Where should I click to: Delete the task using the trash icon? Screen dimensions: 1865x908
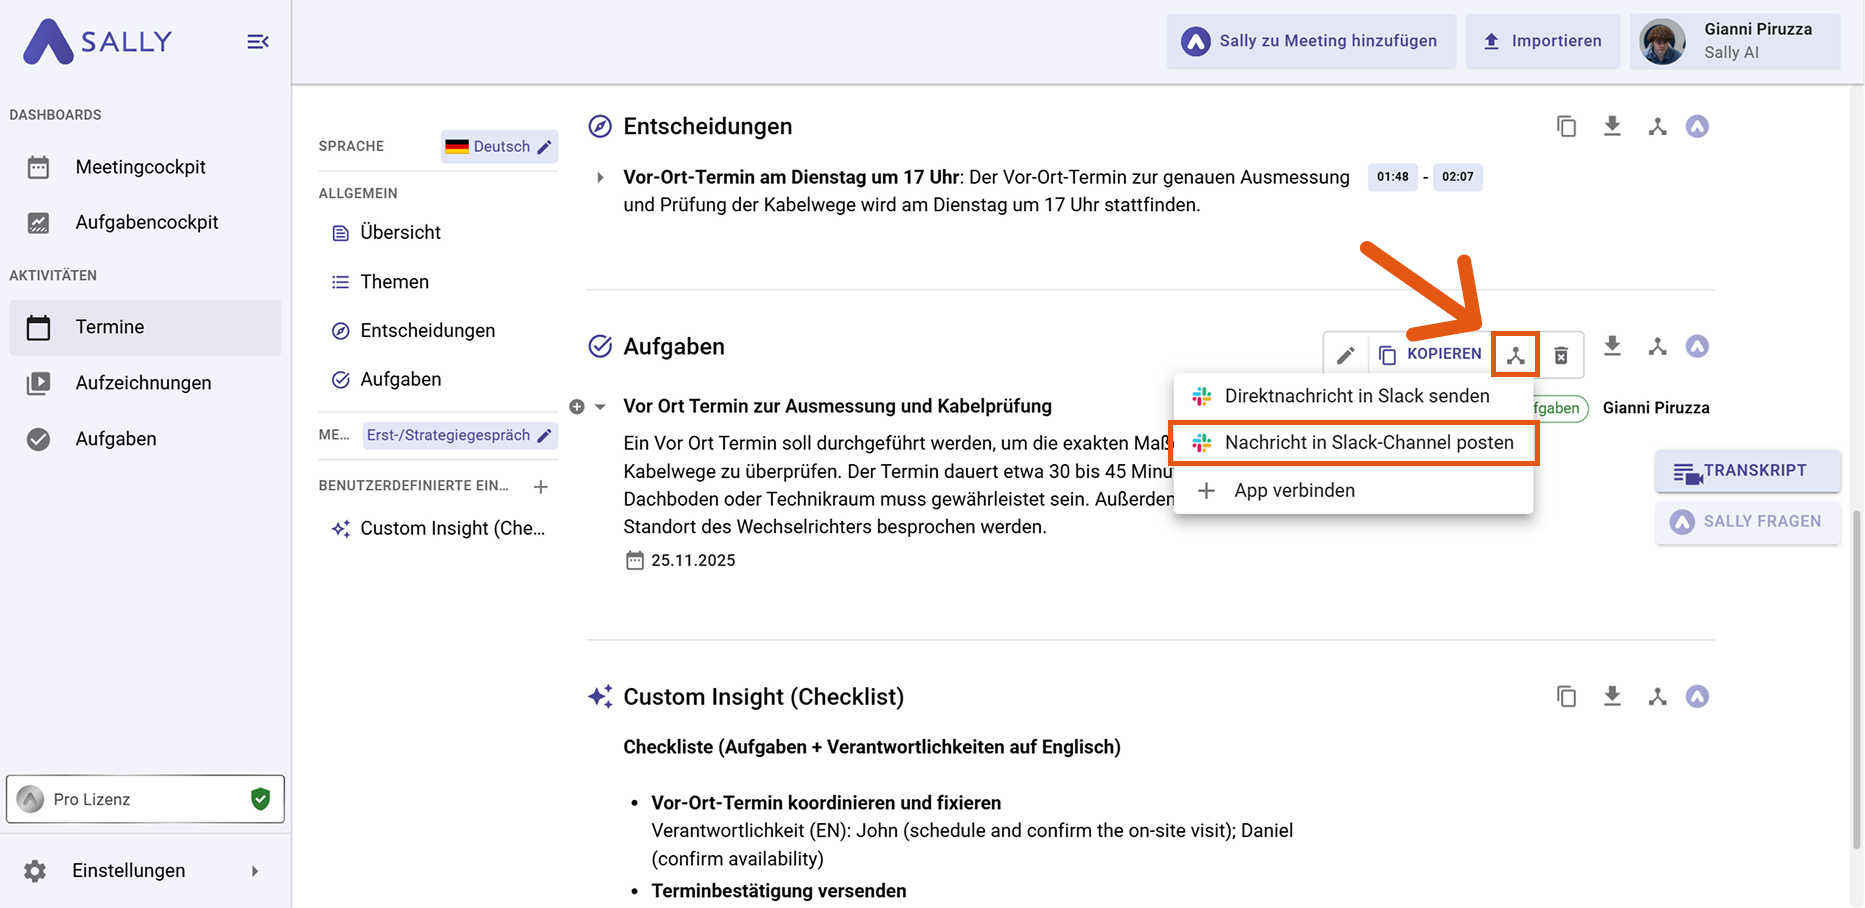coord(1561,354)
